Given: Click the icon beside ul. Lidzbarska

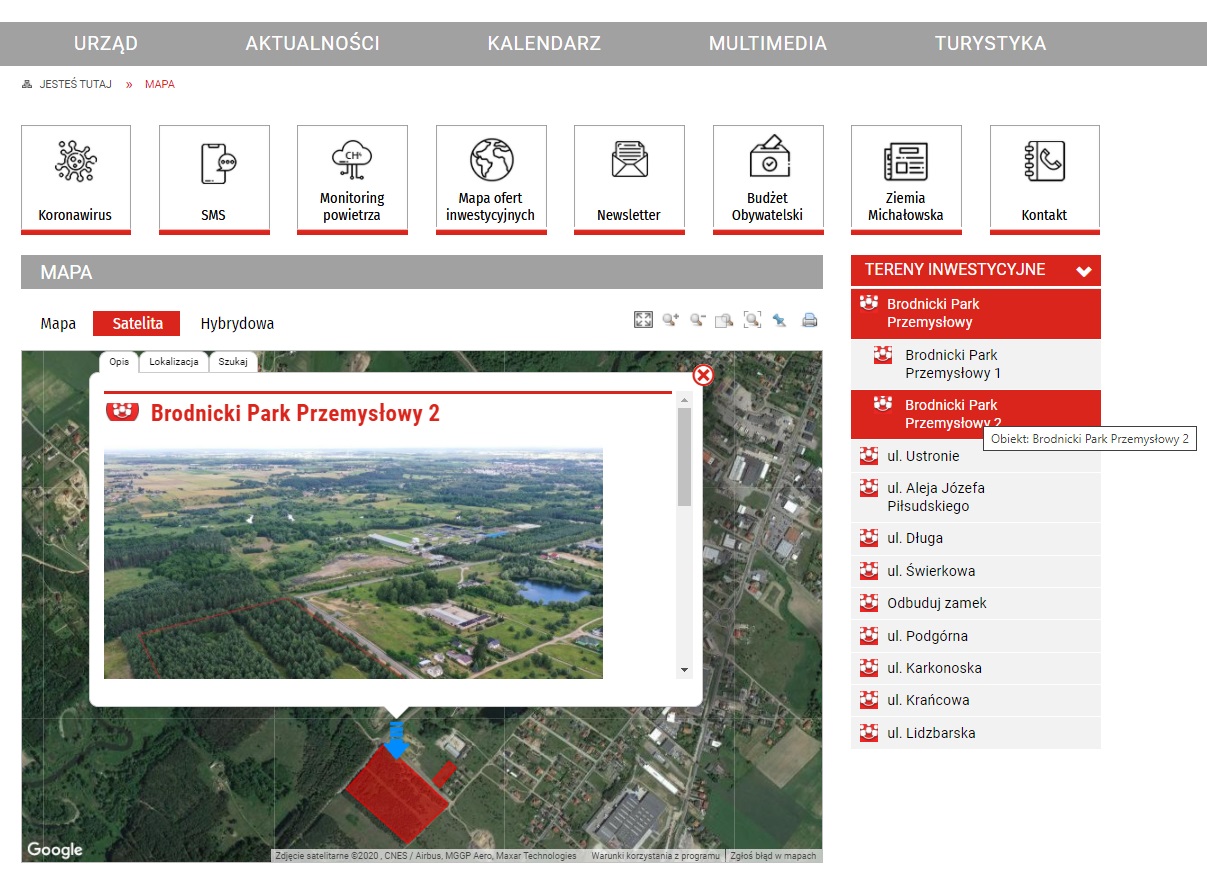Looking at the screenshot, I should [869, 733].
